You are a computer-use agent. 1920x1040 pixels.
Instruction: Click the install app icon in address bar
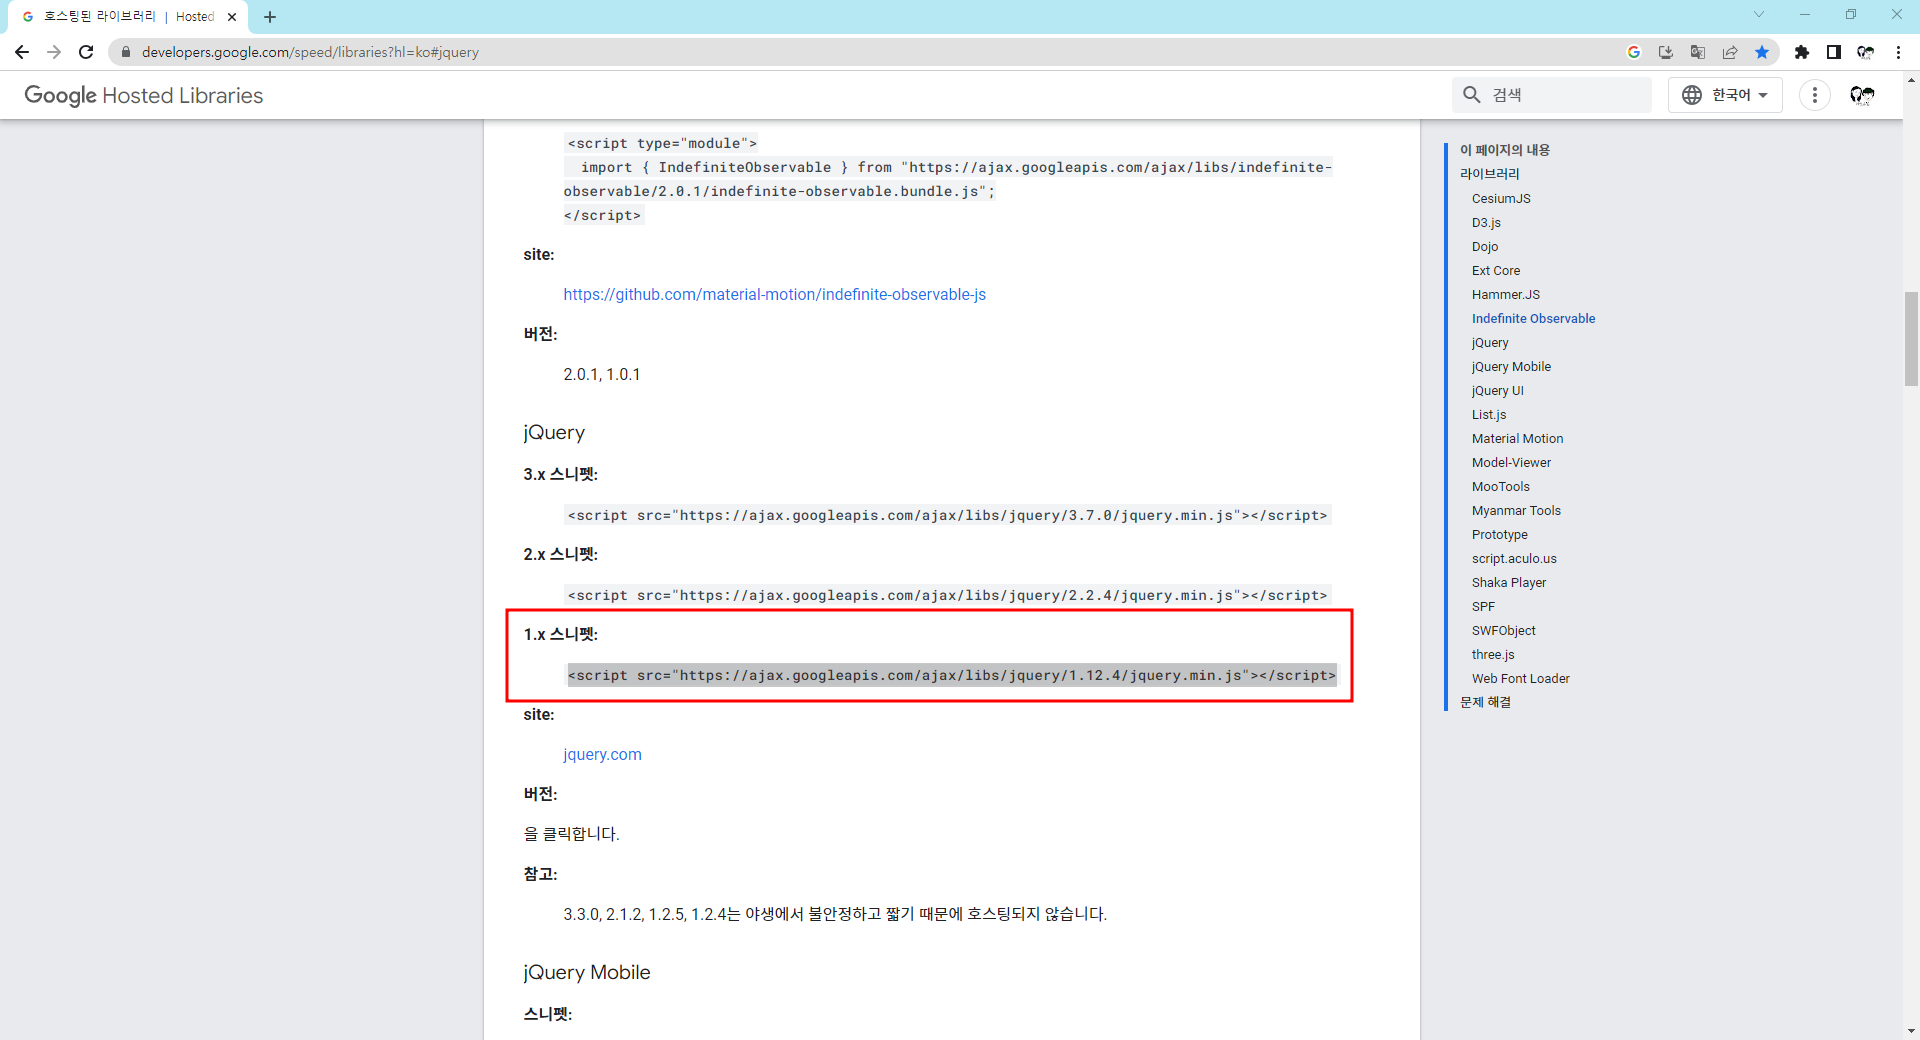point(1666,52)
